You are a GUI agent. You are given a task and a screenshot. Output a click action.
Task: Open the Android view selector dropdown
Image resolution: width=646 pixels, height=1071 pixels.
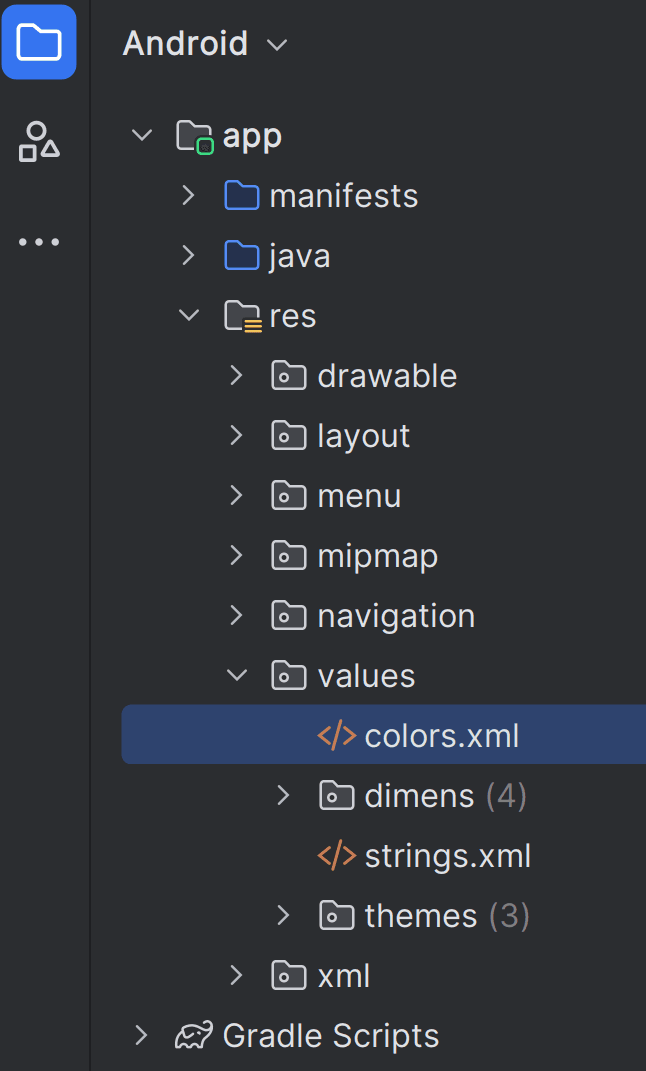[x=205, y=44]
